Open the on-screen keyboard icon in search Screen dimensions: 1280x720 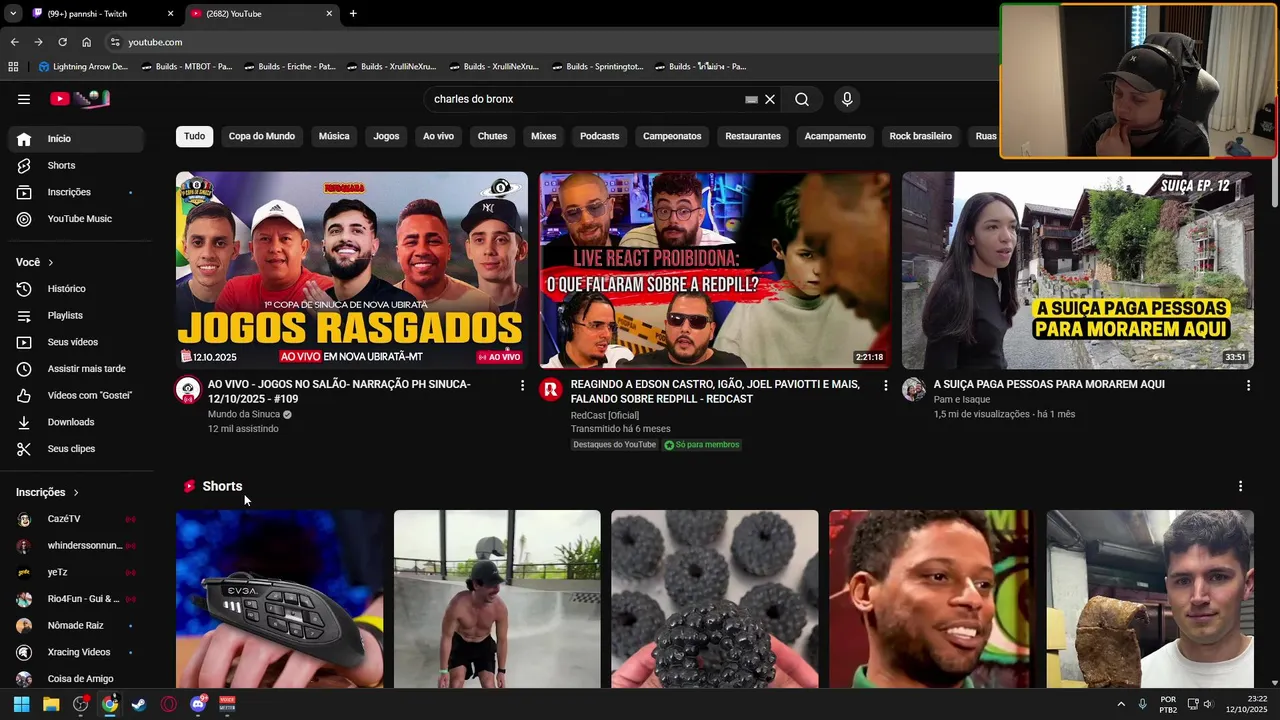click(x=751, y=100)
